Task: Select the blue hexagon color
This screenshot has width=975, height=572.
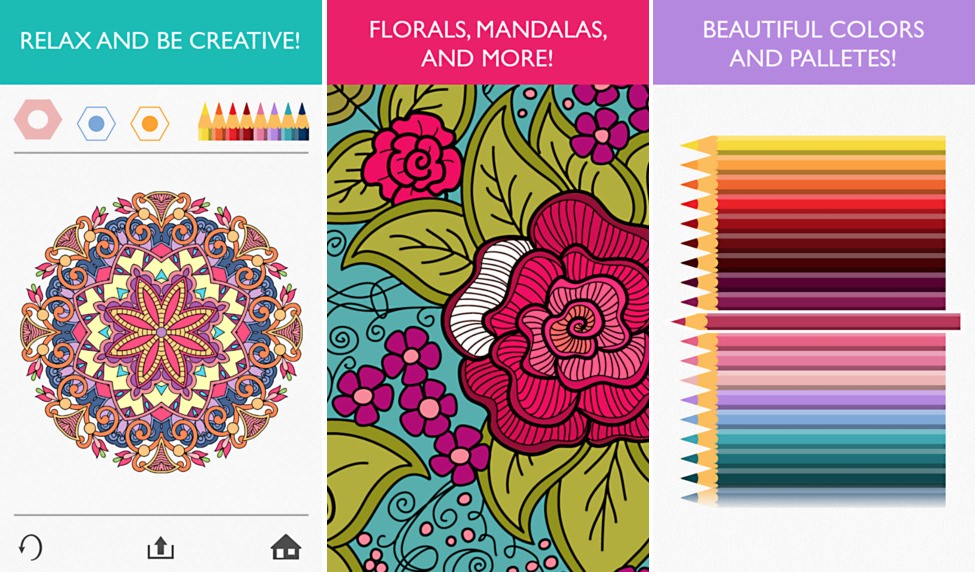Action: point(96,124)
